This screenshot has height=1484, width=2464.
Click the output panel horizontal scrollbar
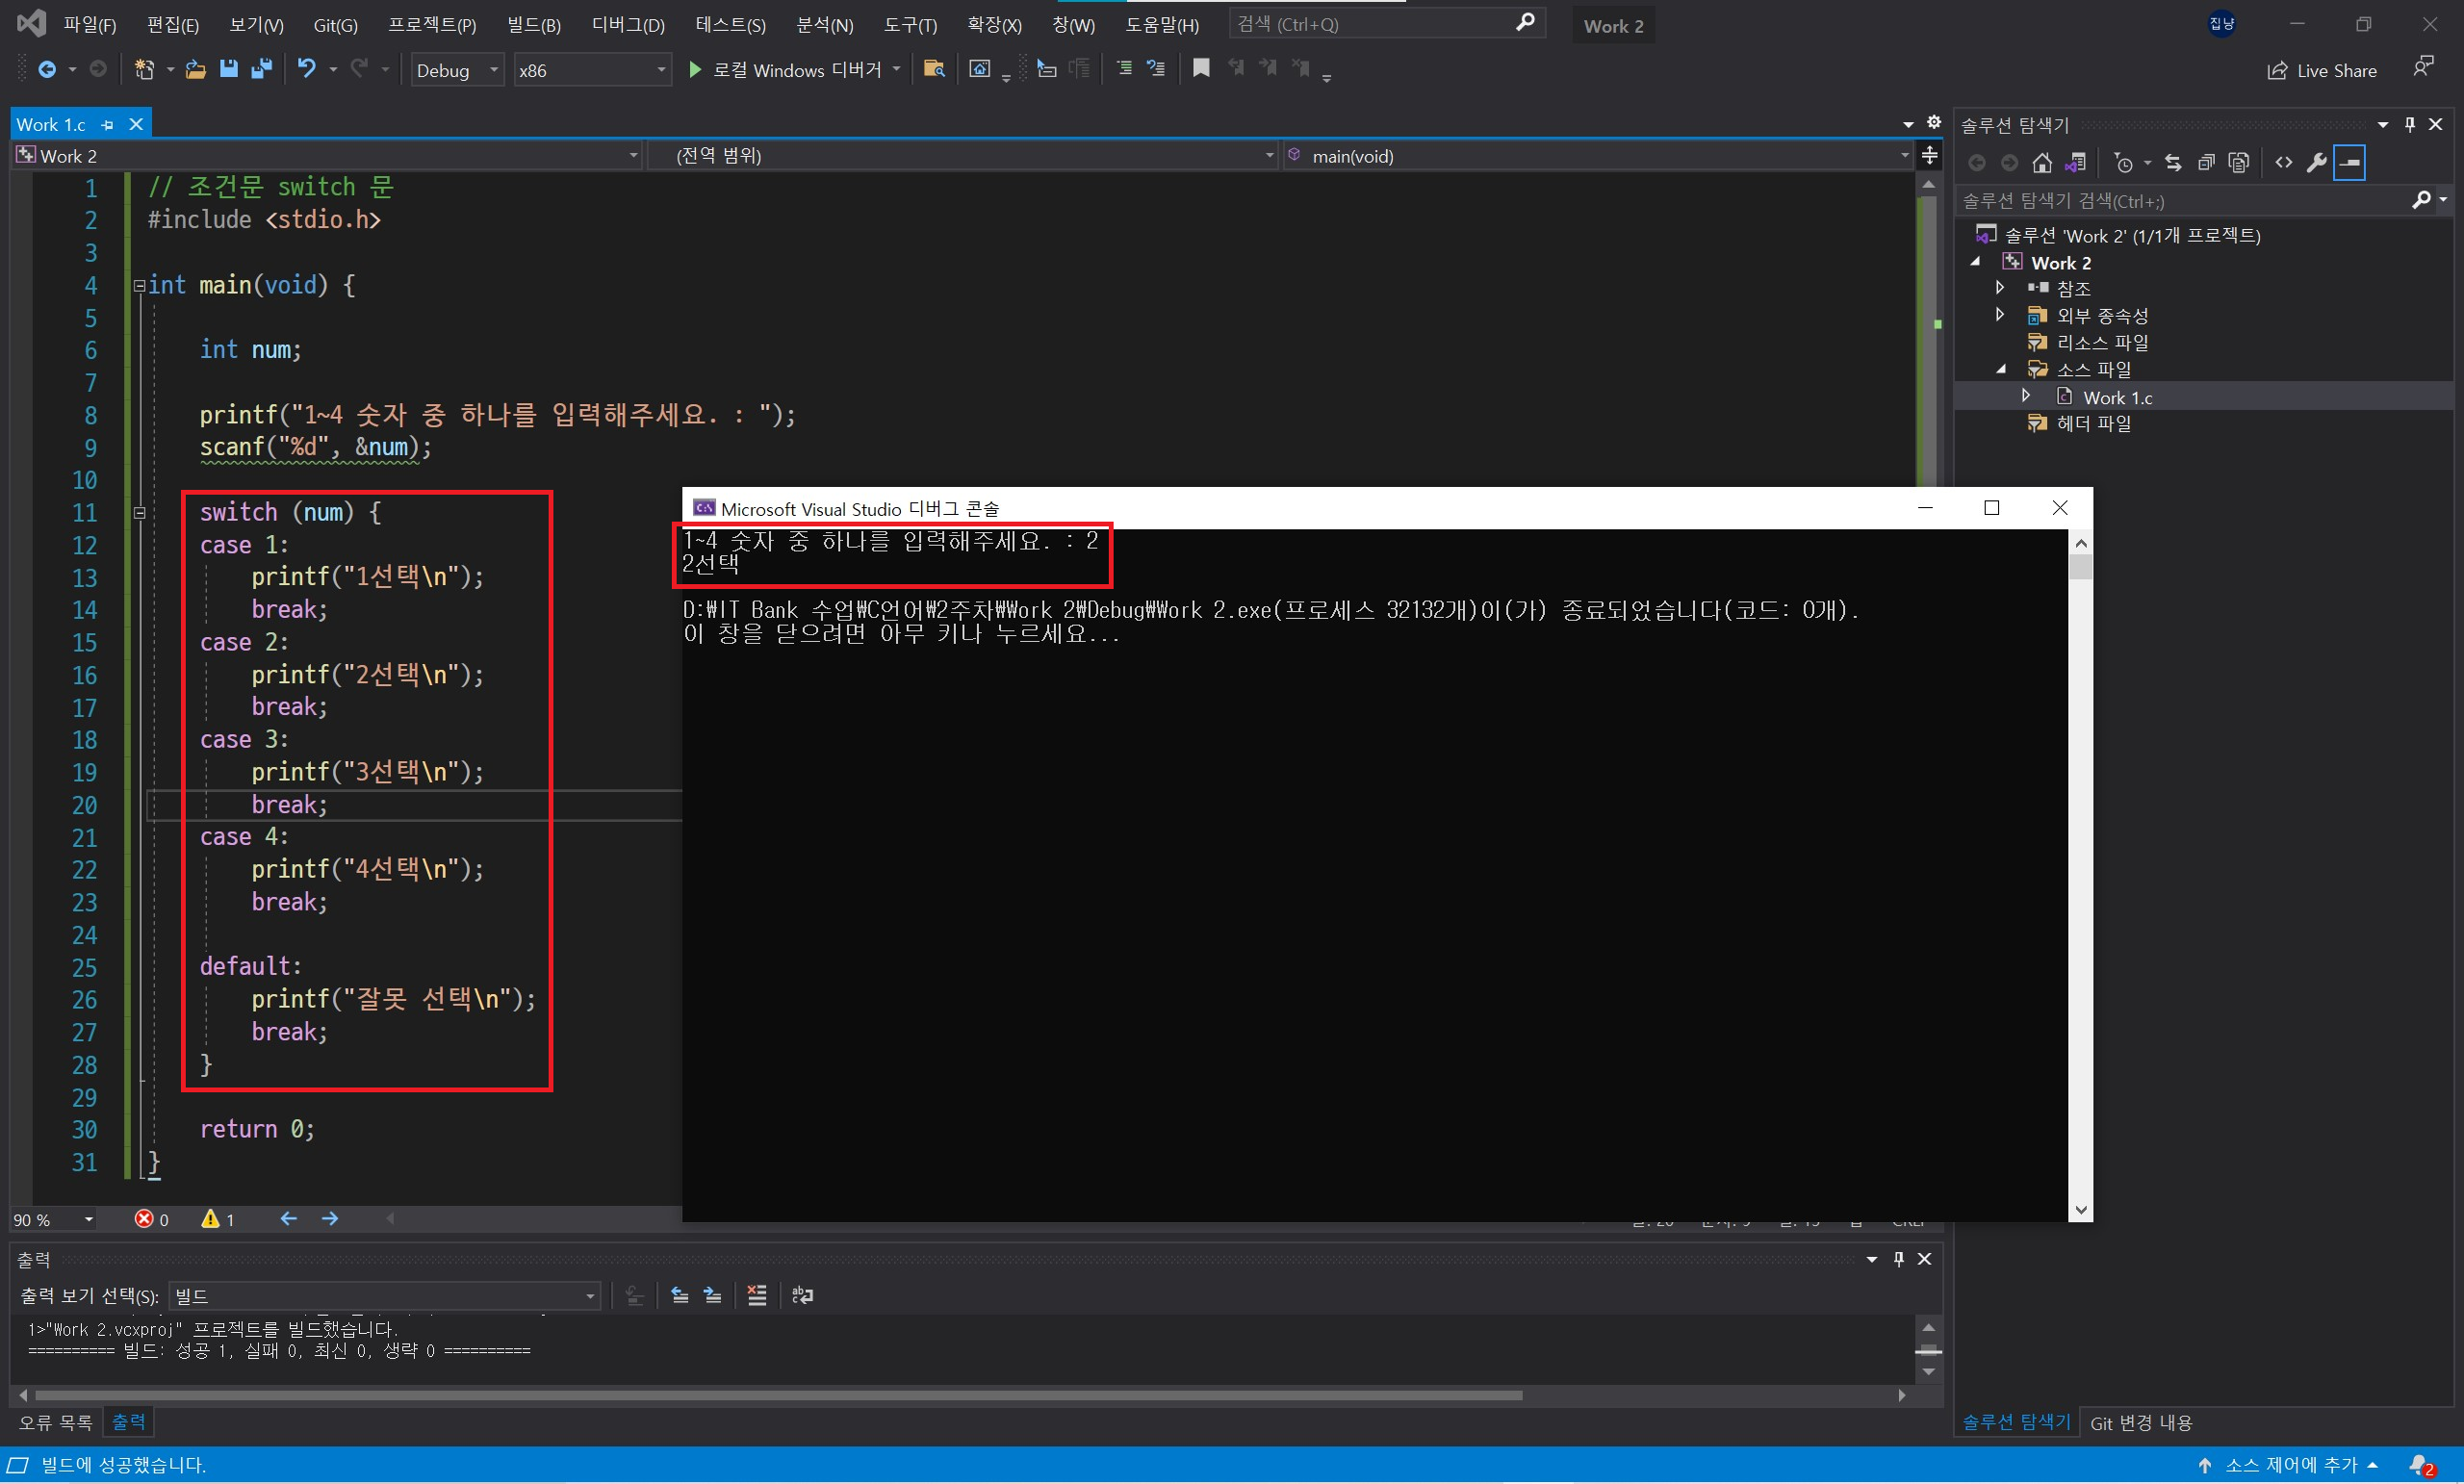pyautogui.click(x=778, y=1395)
